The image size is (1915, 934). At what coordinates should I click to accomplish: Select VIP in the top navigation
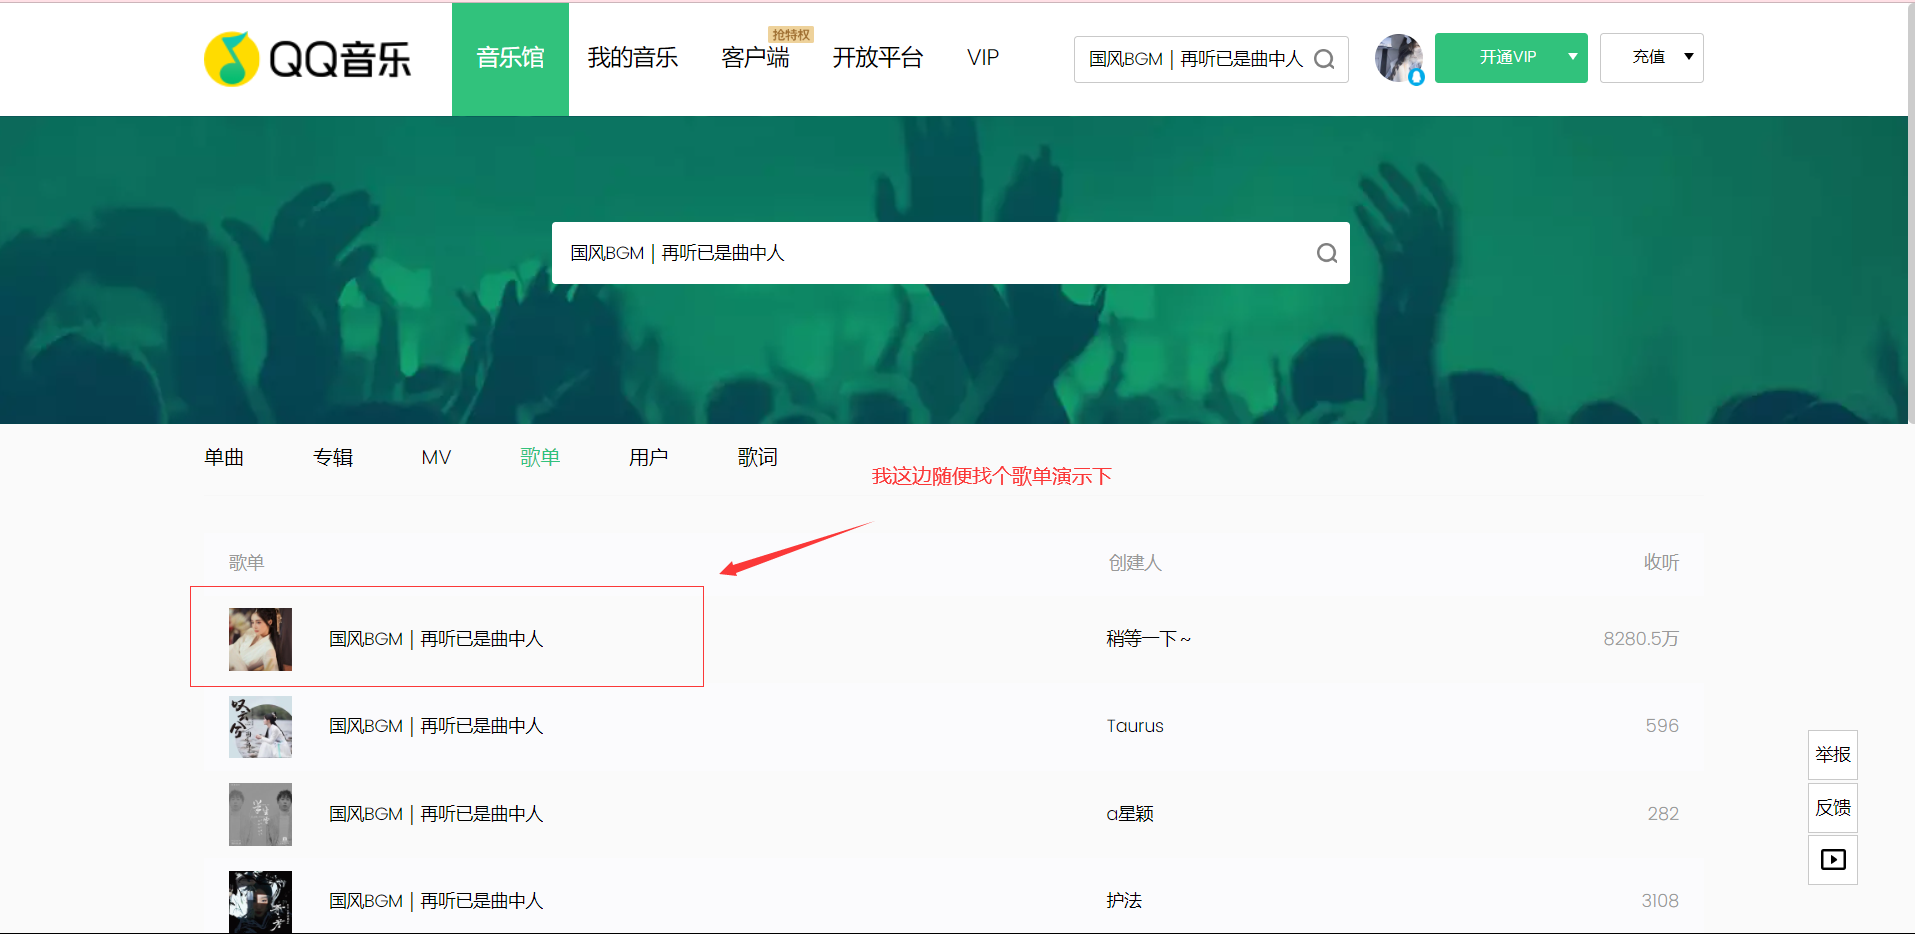tap(983, 58)
